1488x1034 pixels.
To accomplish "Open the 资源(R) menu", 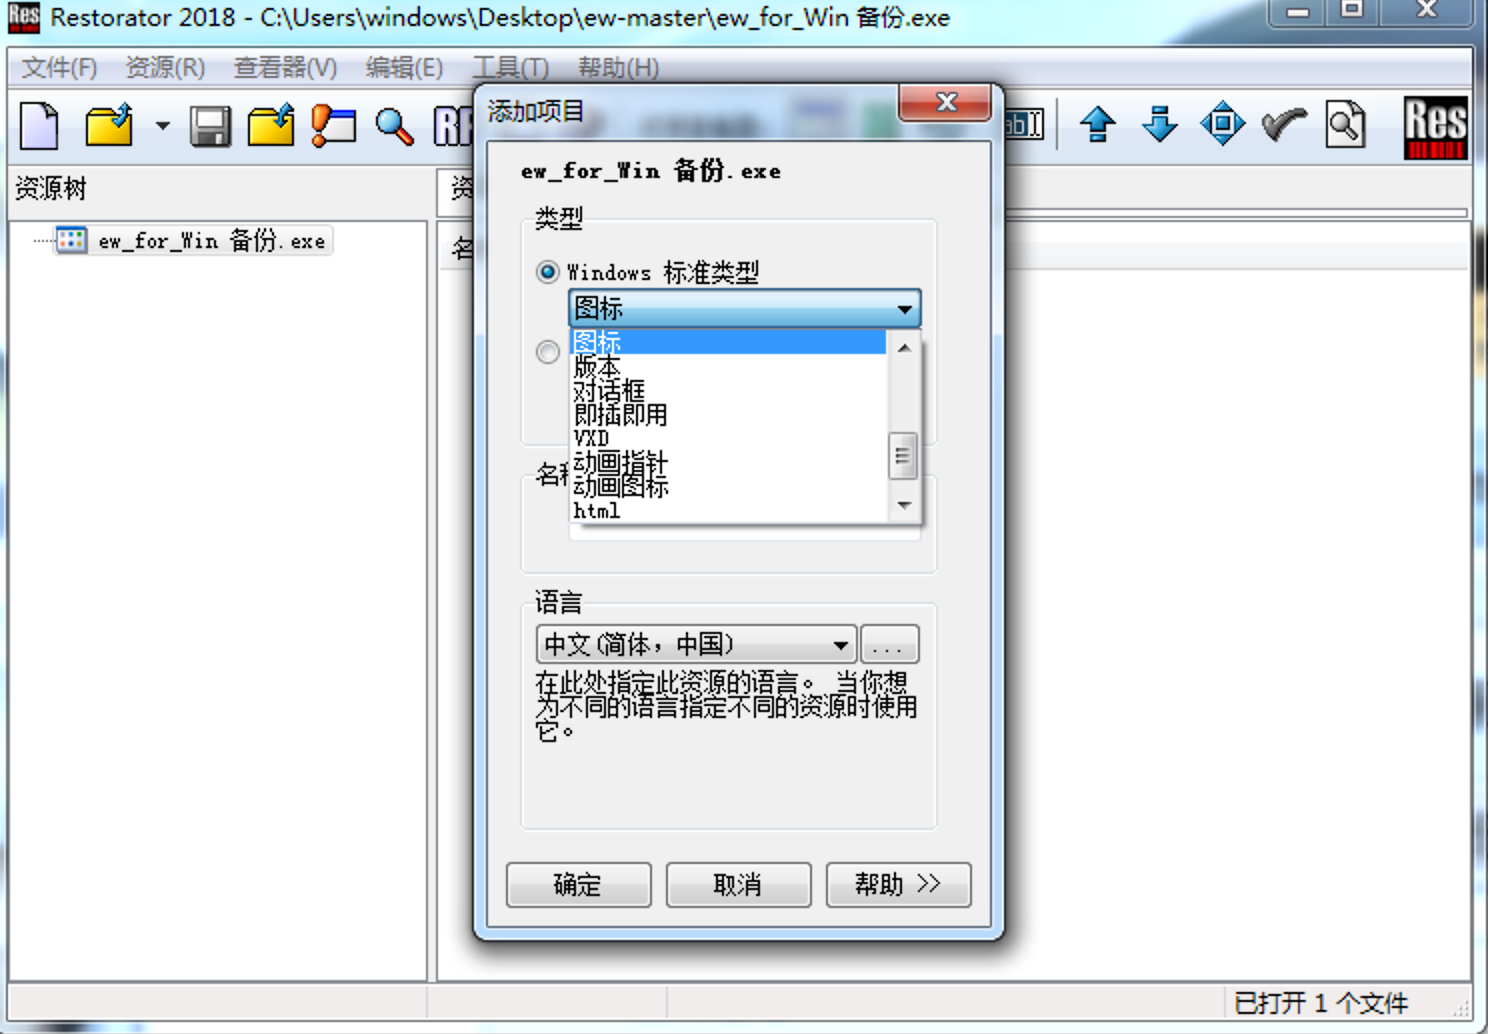I will [x=165, y=68].
